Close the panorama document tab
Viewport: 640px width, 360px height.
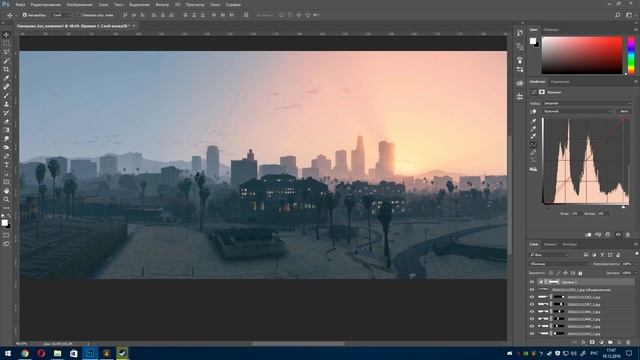click(134, 26)
